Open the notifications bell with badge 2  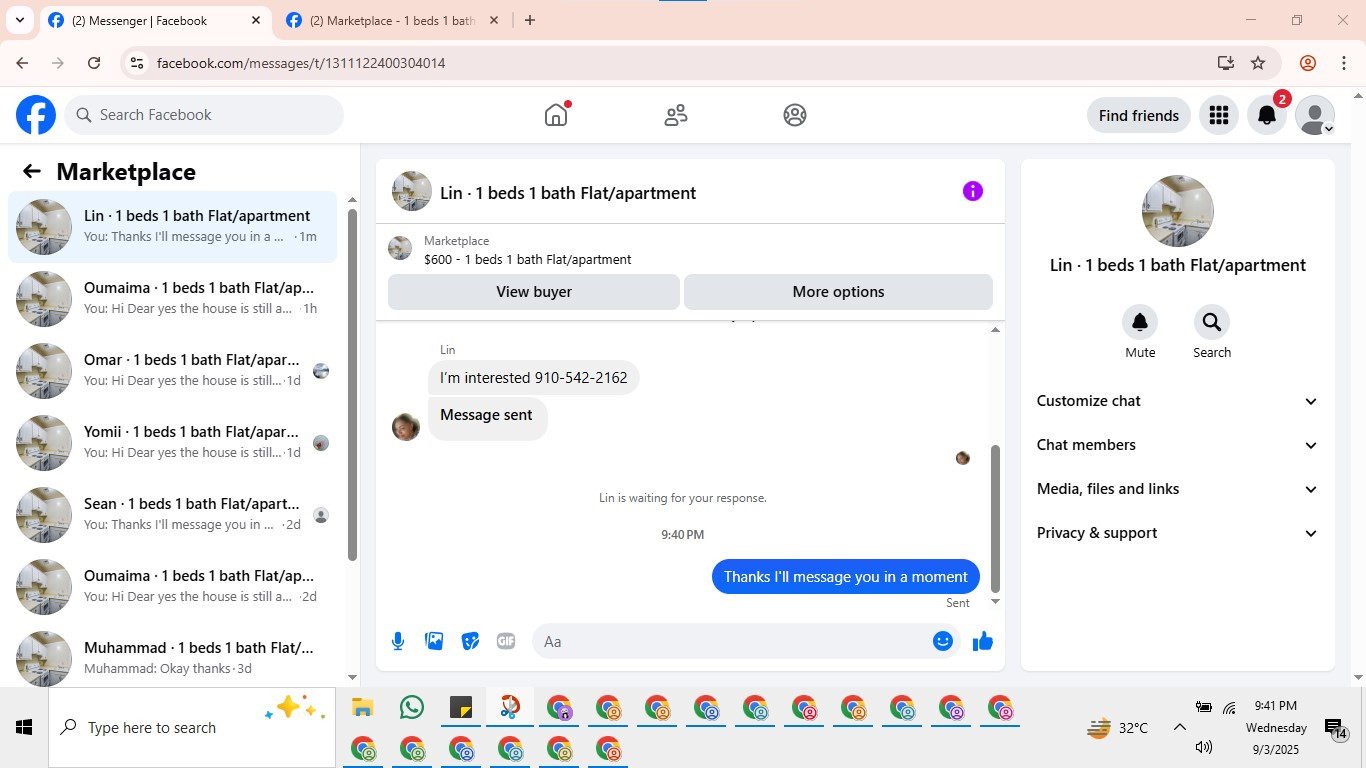coord(1267,115)
